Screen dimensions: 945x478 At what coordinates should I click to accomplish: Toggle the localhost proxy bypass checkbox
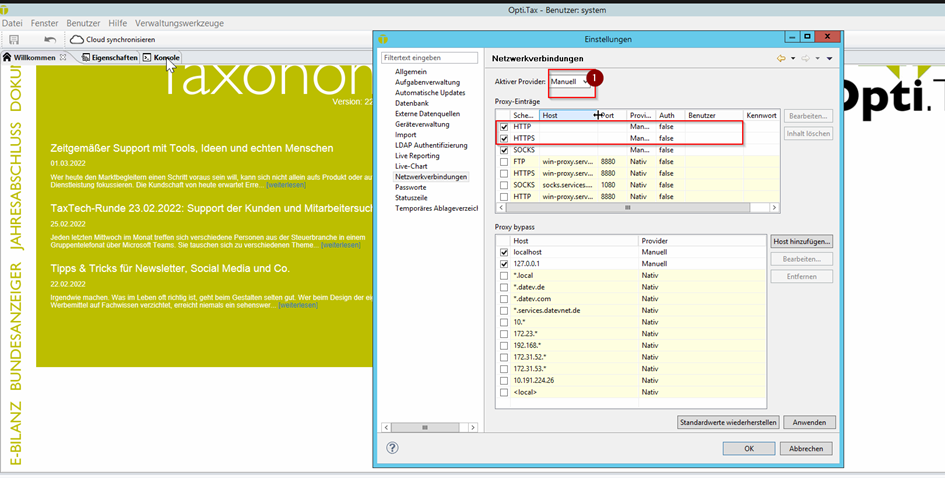(503, 253)
